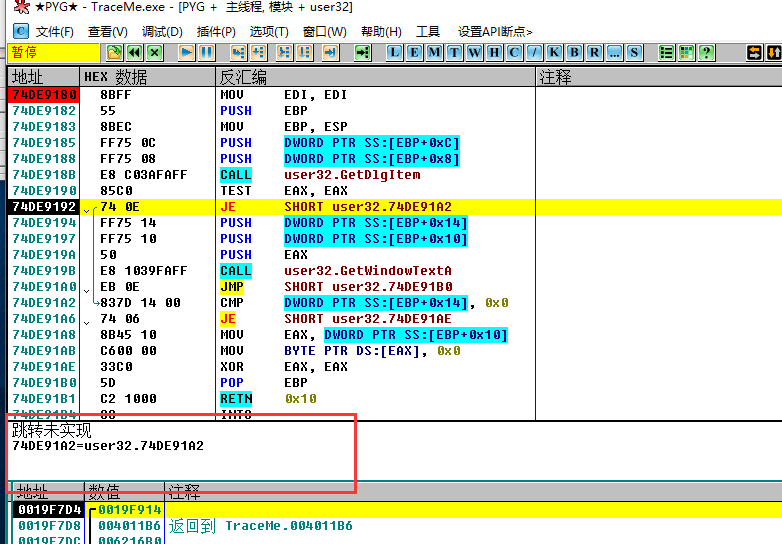Select the PUSH EAX instruction
The width and height of the screenshot is (782, 544).
[264, 254]
